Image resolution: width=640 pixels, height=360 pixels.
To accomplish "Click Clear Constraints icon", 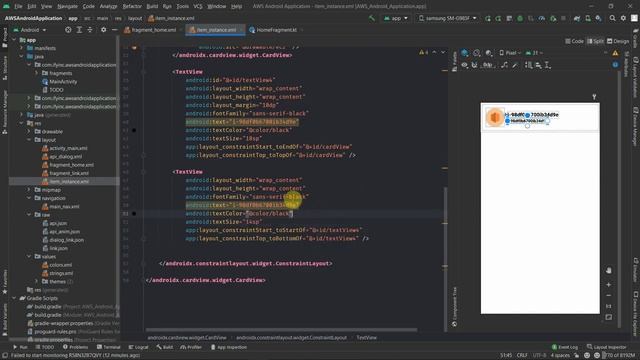I will 504,65.
